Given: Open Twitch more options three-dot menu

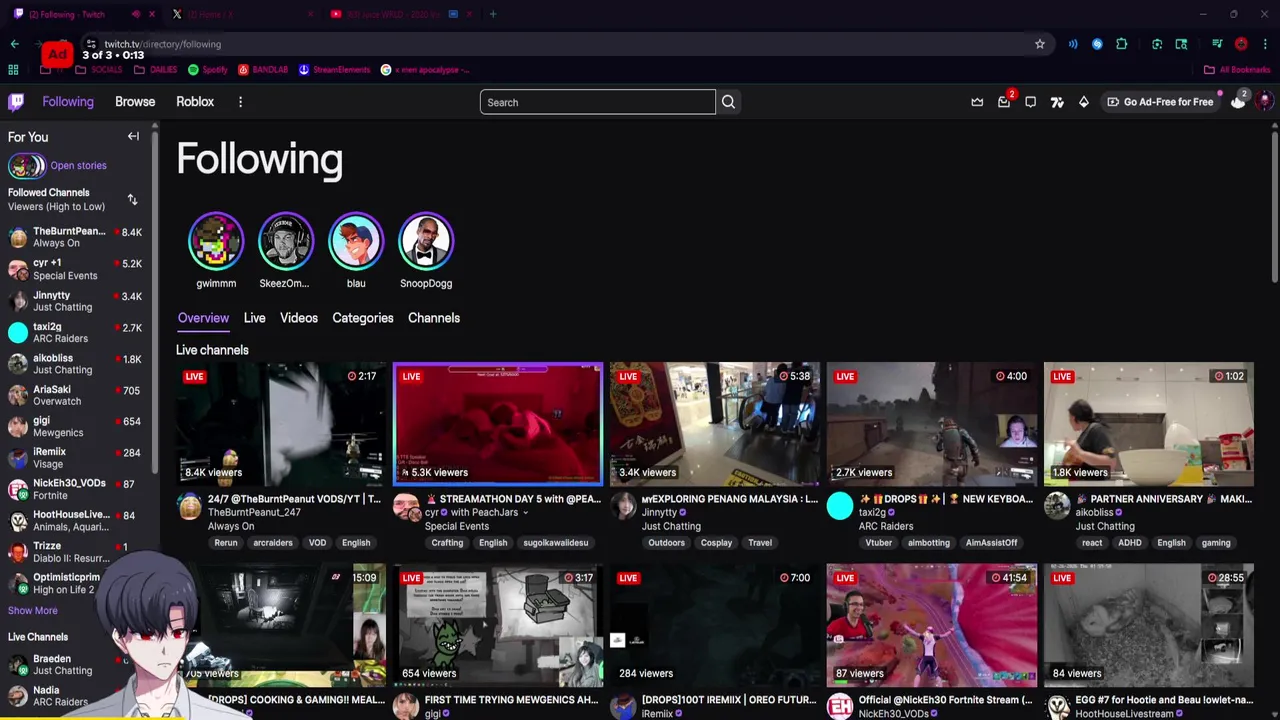Looking at the screenshot, I should pyautogui.click(x=240, y=102).
